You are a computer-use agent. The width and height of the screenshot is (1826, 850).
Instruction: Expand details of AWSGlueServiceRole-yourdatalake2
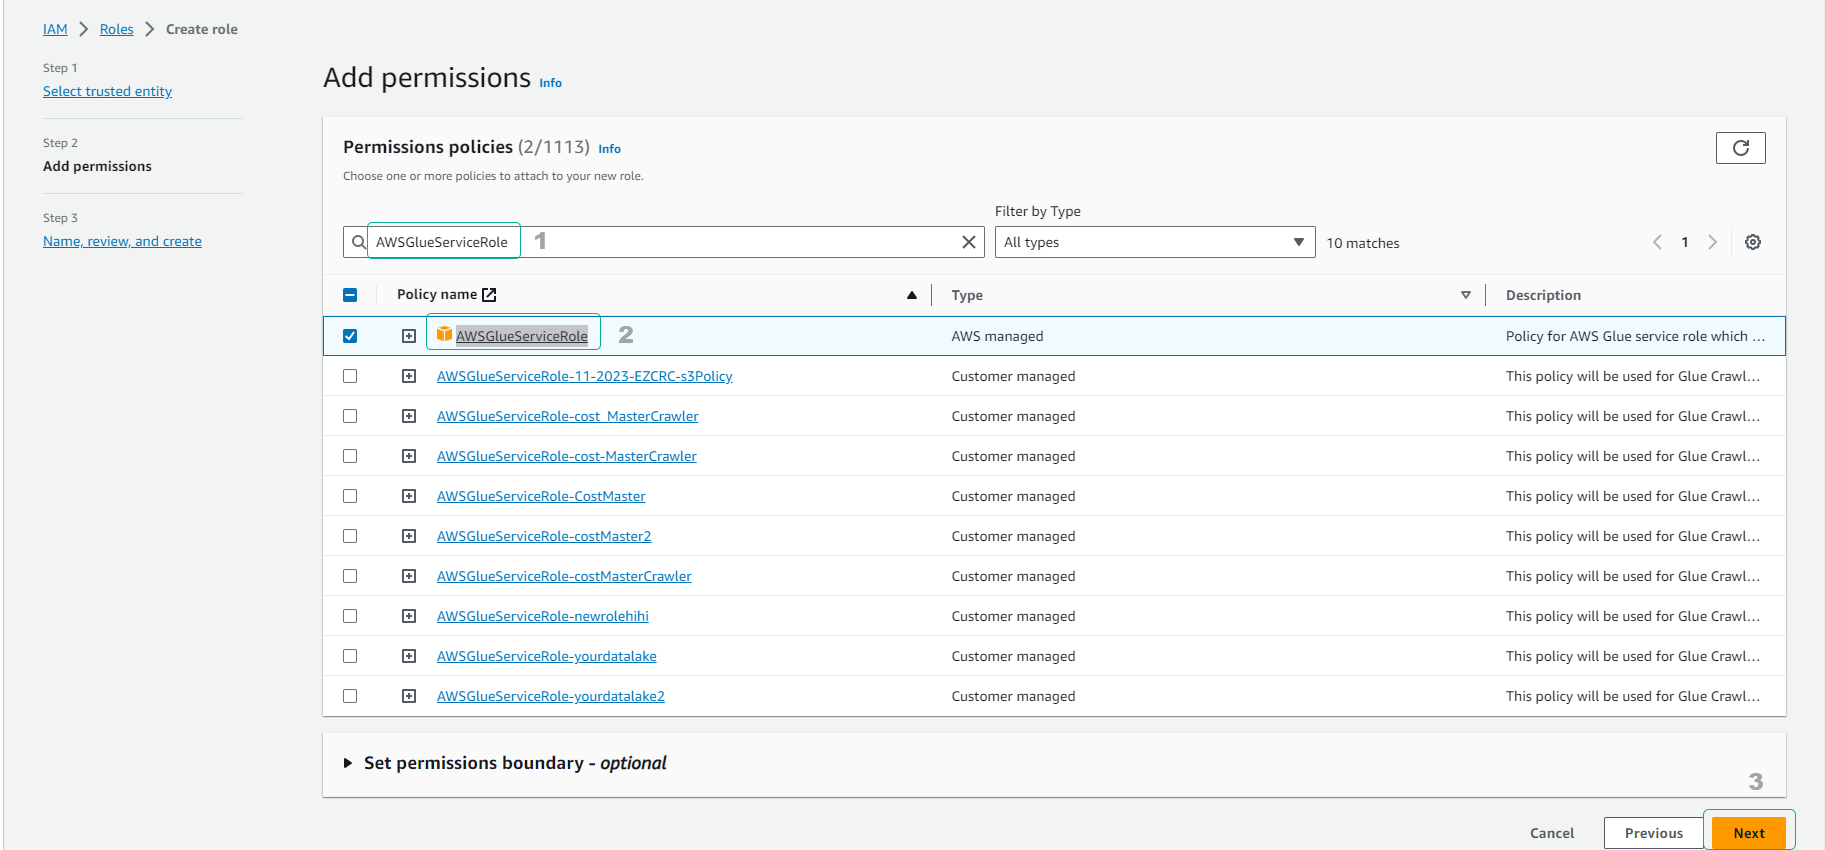point(409,696)
